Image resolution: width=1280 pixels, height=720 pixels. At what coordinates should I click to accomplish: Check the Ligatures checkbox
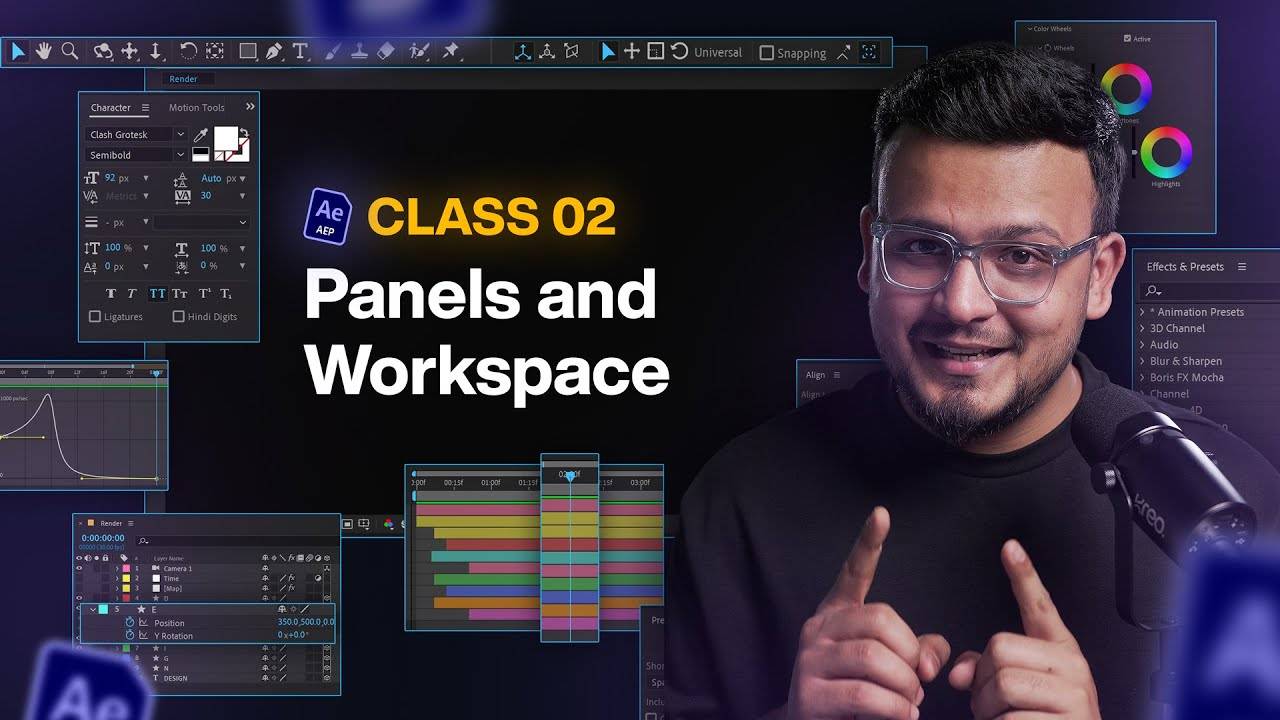tap(95, 317)
